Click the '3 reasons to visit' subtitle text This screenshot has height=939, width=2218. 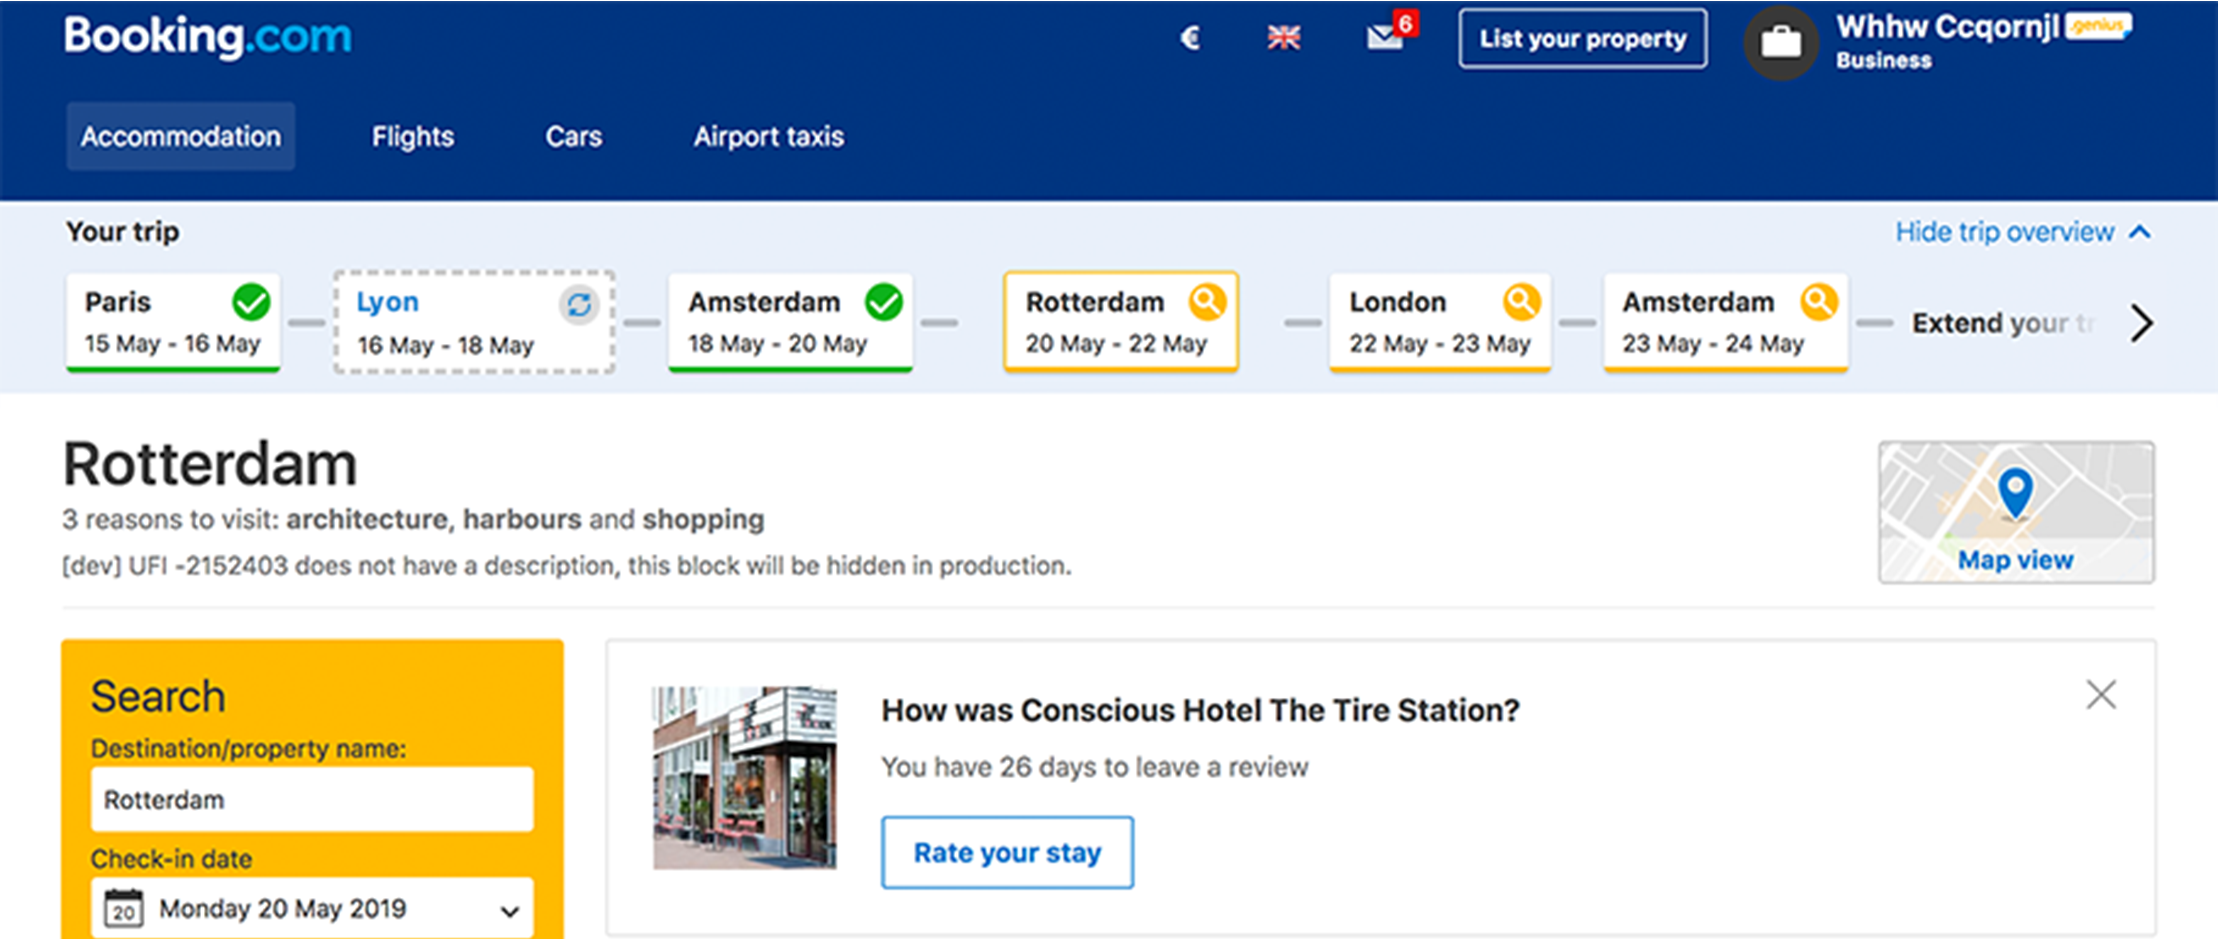(413, 519)
